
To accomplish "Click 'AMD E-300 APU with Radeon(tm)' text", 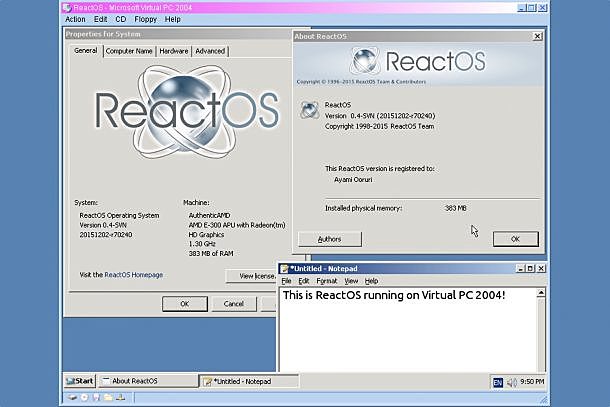I will [237, 225].
